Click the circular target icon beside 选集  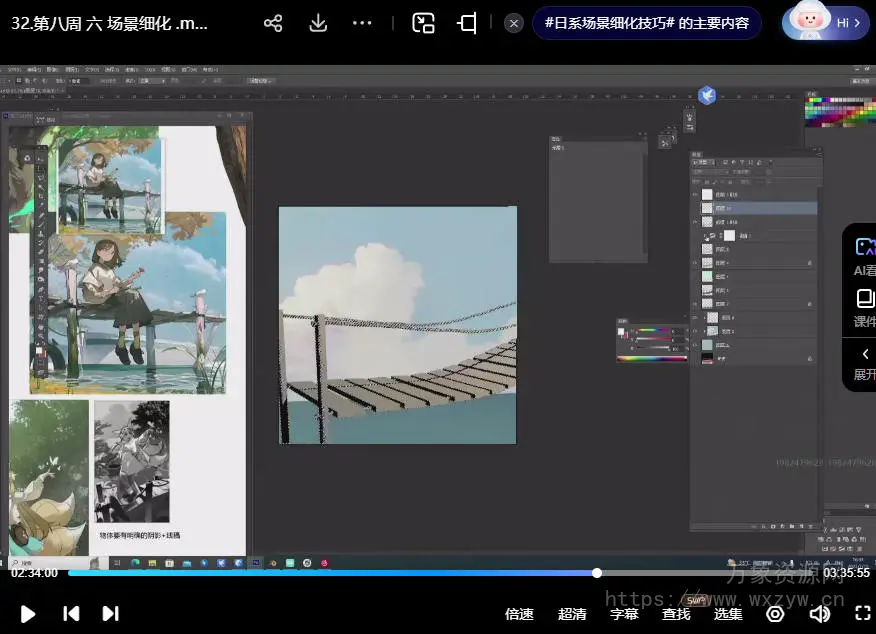click(775, 613)
